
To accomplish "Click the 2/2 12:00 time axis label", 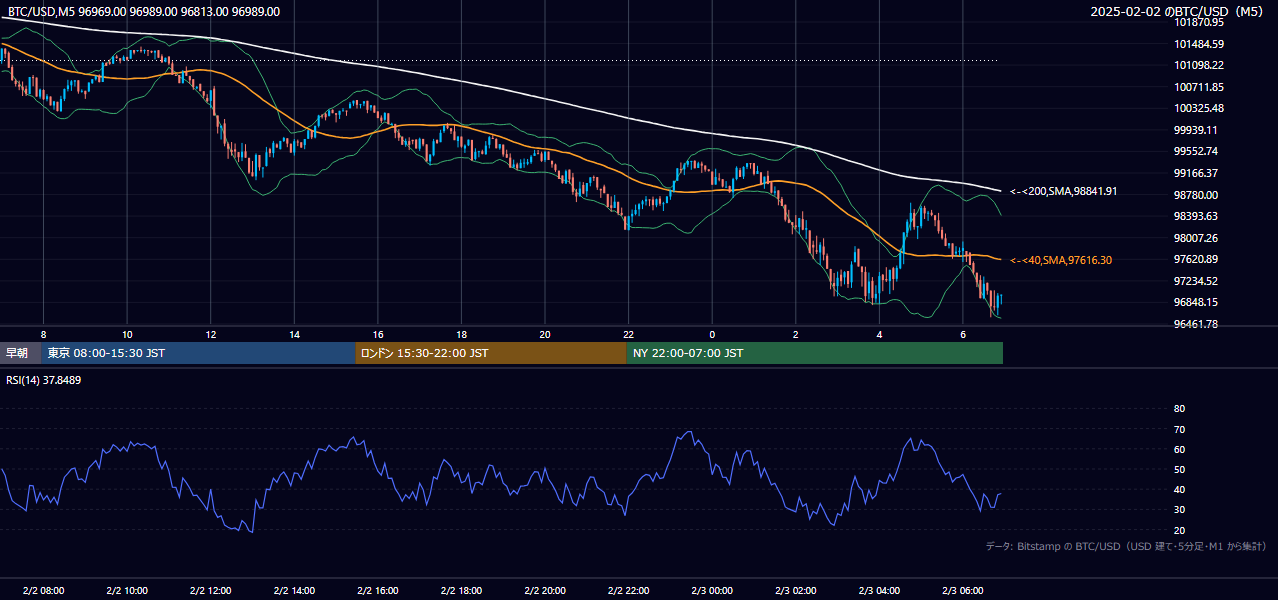I will 210,590.
